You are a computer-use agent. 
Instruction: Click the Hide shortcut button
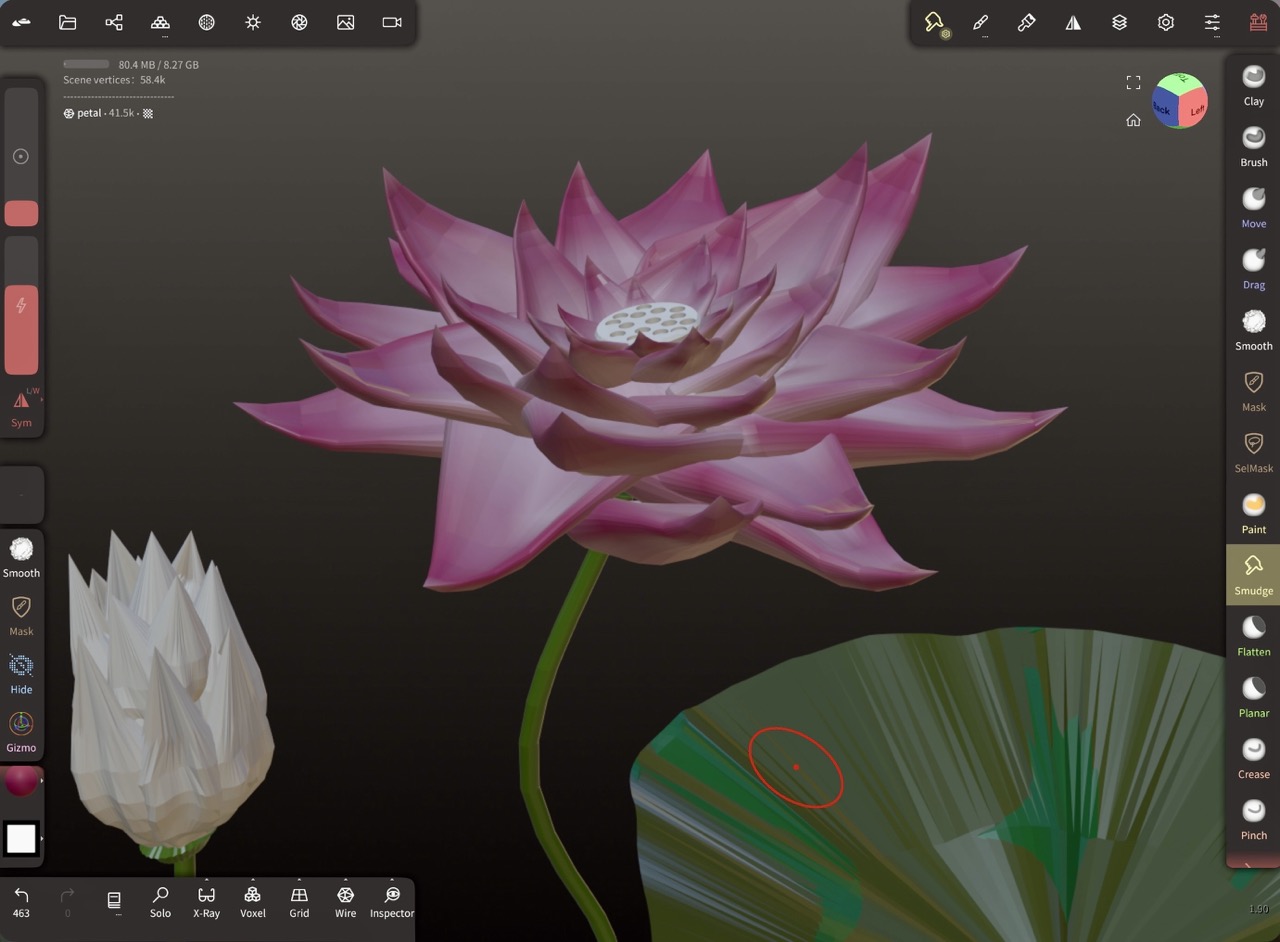click(21, 674)
